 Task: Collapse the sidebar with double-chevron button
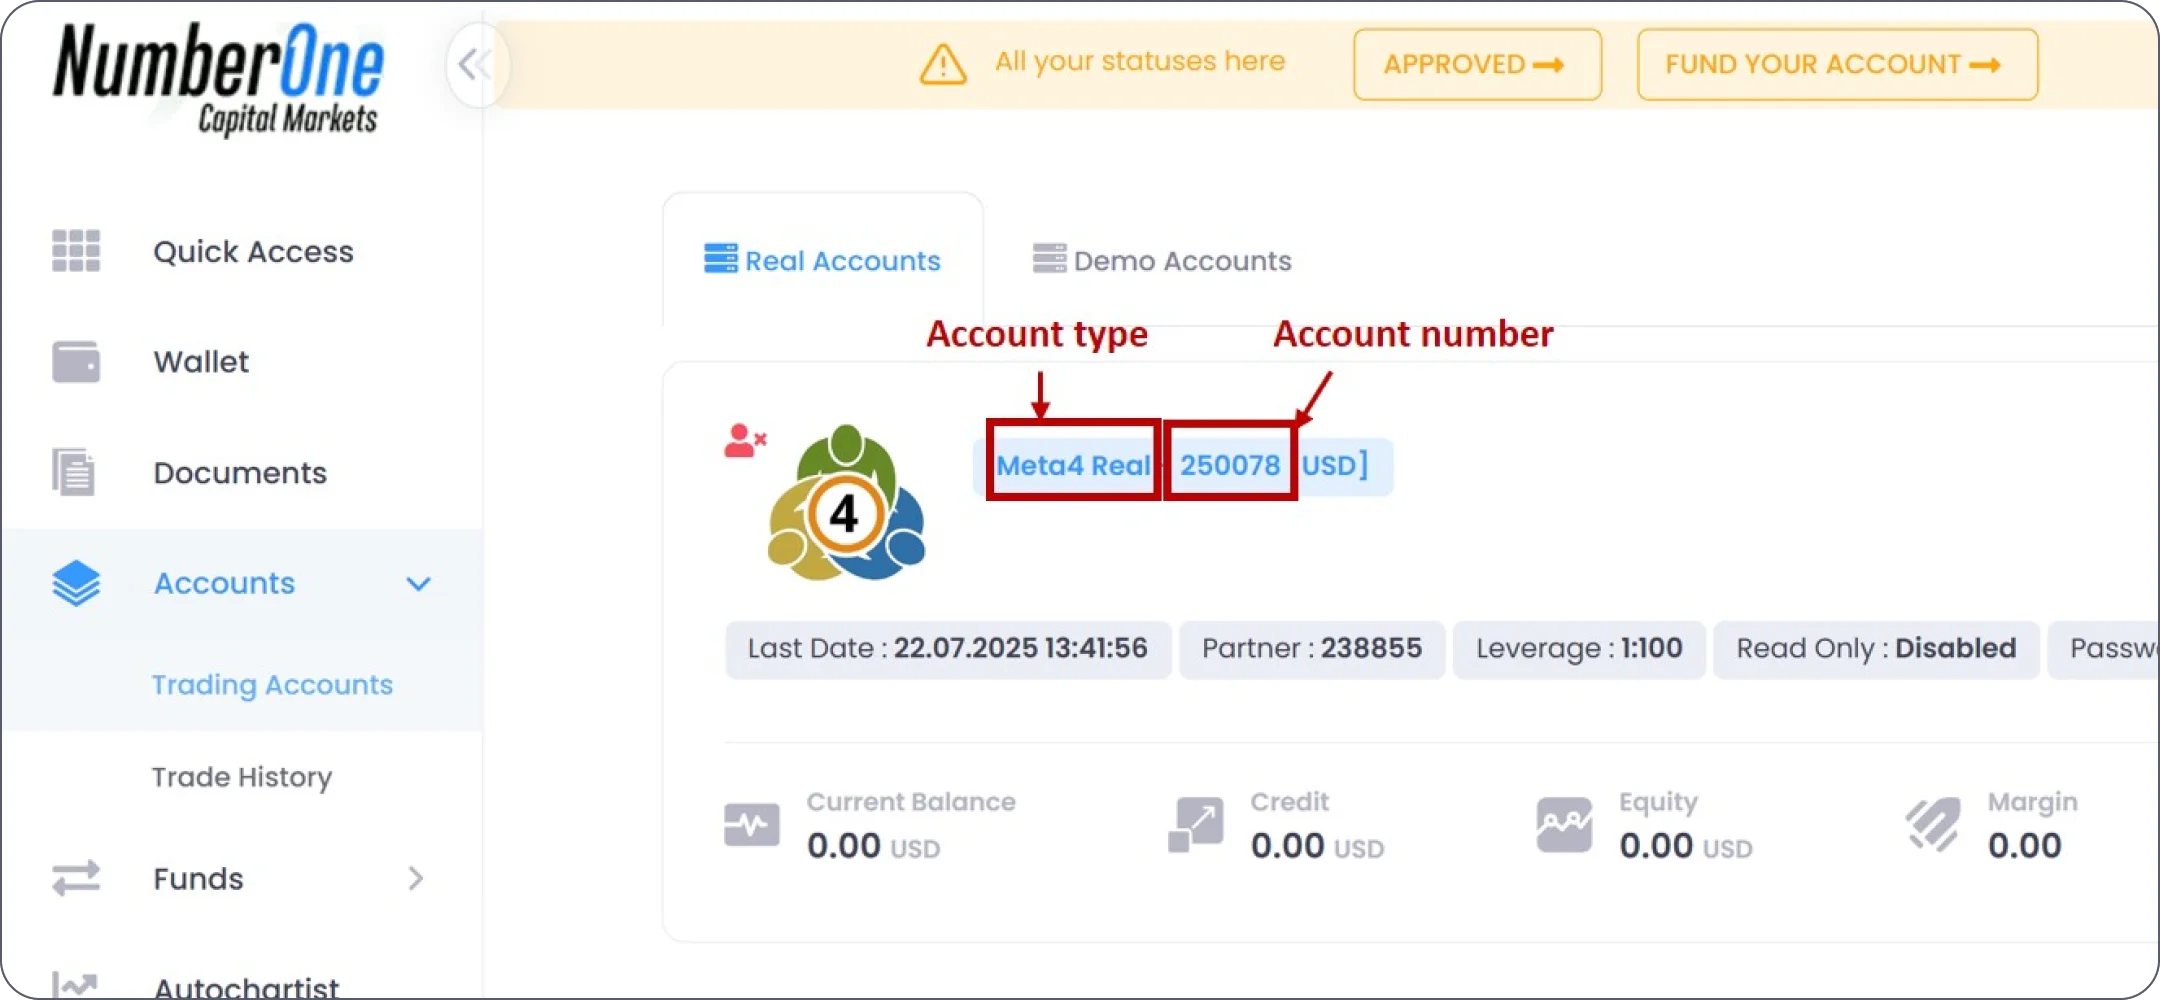(475, 66)
